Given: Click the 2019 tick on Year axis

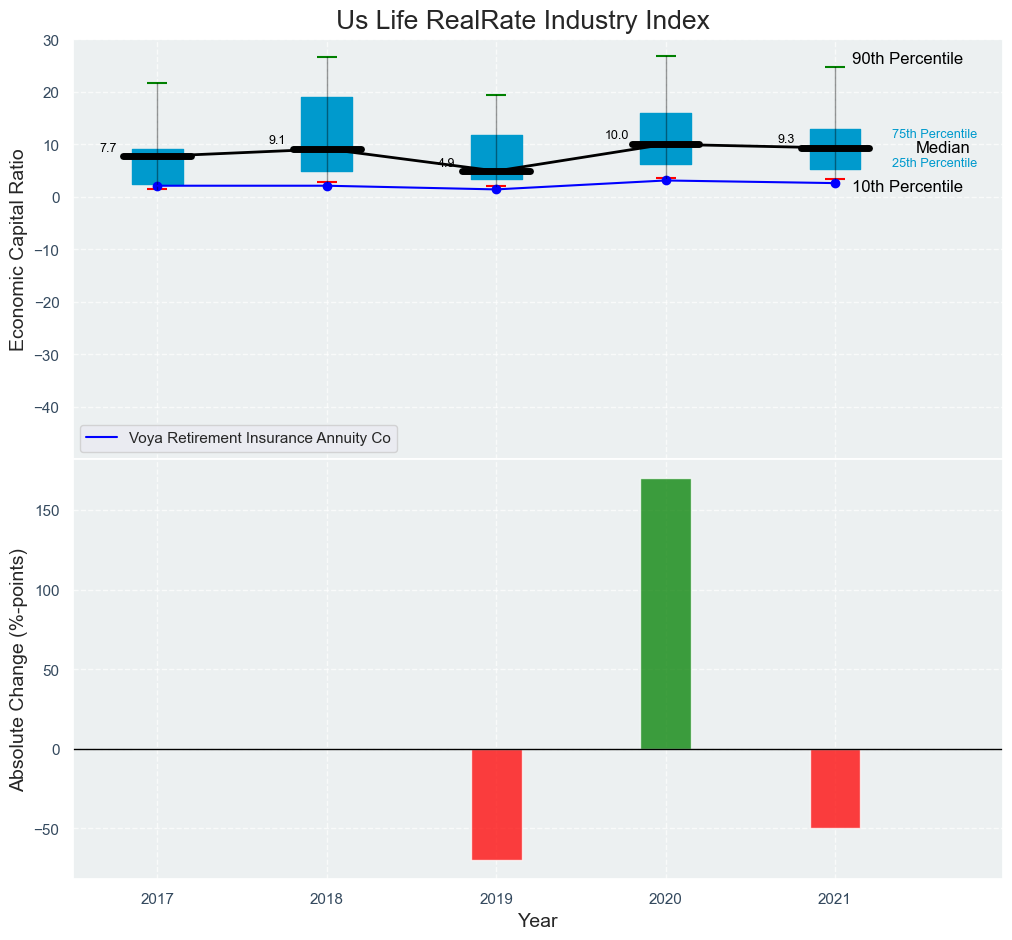Looking at the screenshot, I should 496,898.
